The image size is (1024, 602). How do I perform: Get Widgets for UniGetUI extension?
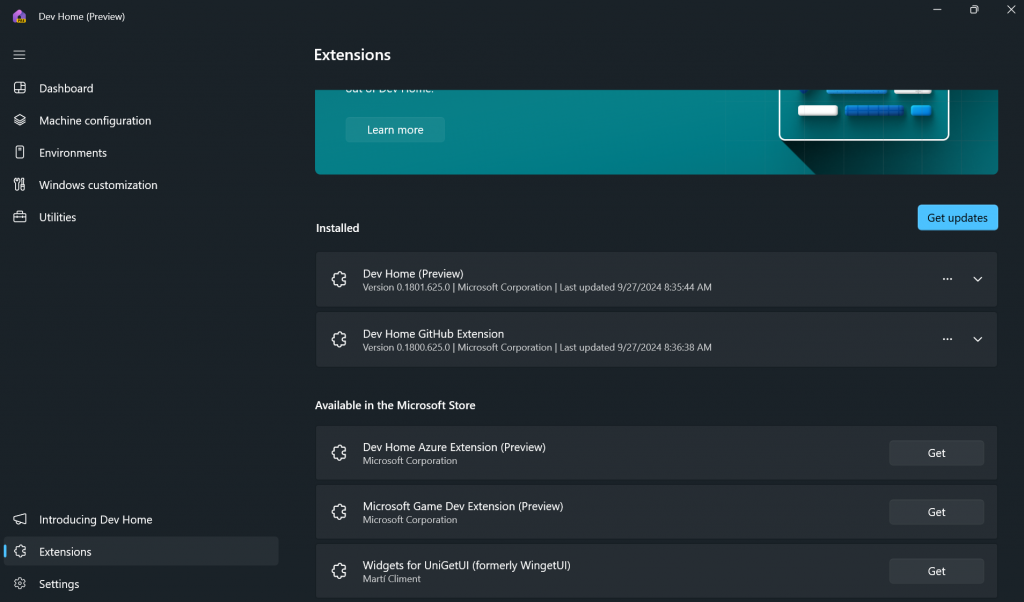[x=936, y=571]
